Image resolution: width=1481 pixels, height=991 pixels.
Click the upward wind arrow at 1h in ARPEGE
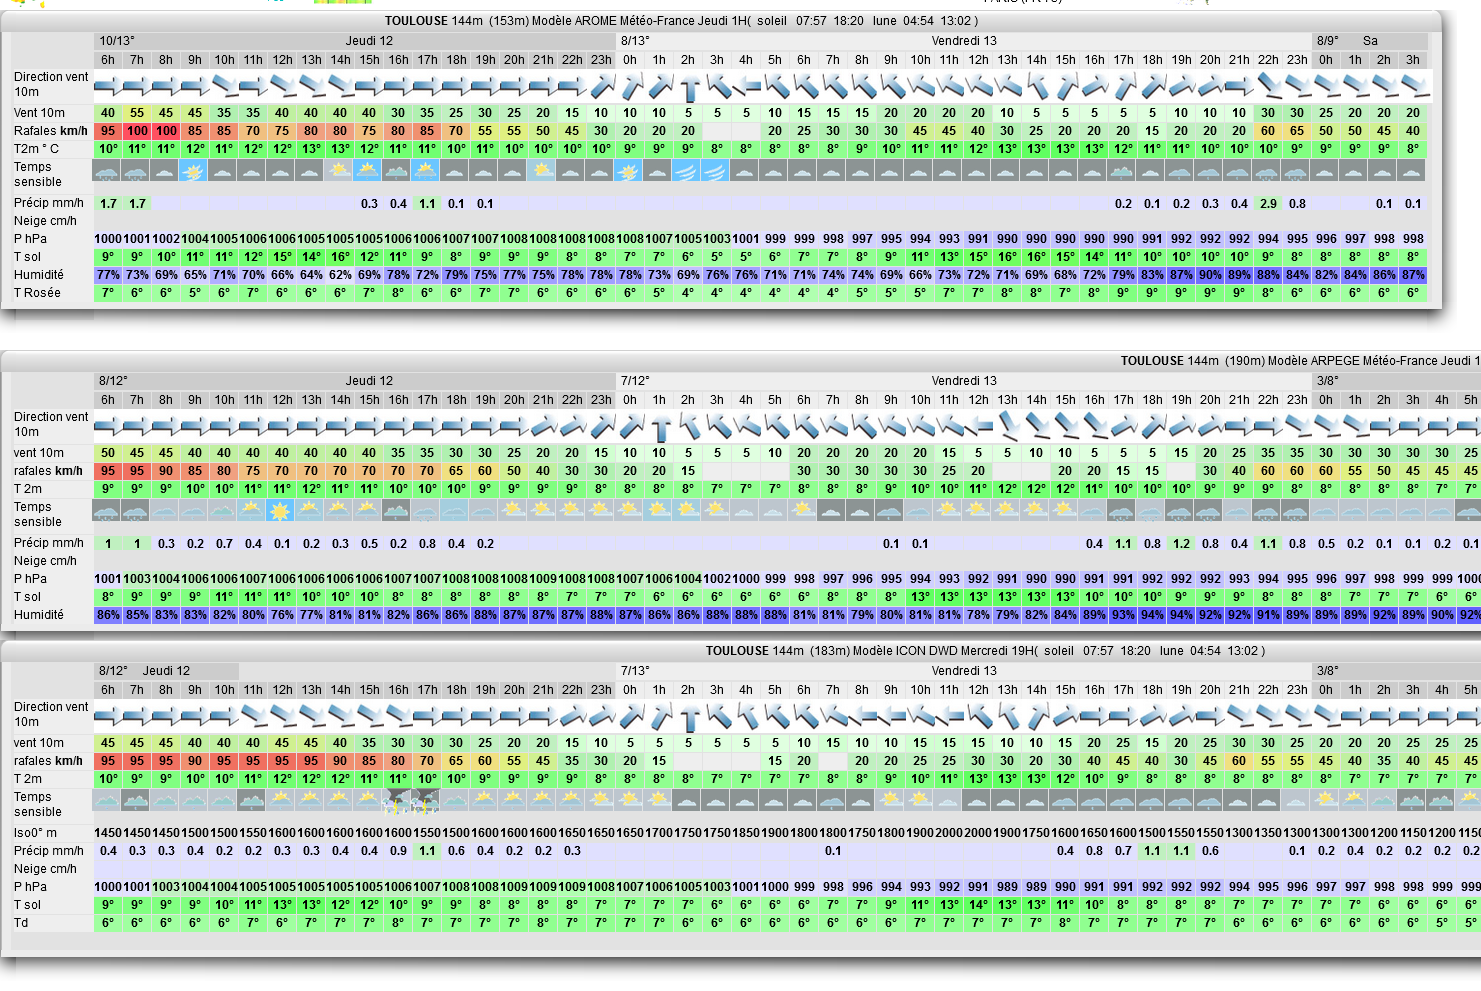(x=660, y=429)
